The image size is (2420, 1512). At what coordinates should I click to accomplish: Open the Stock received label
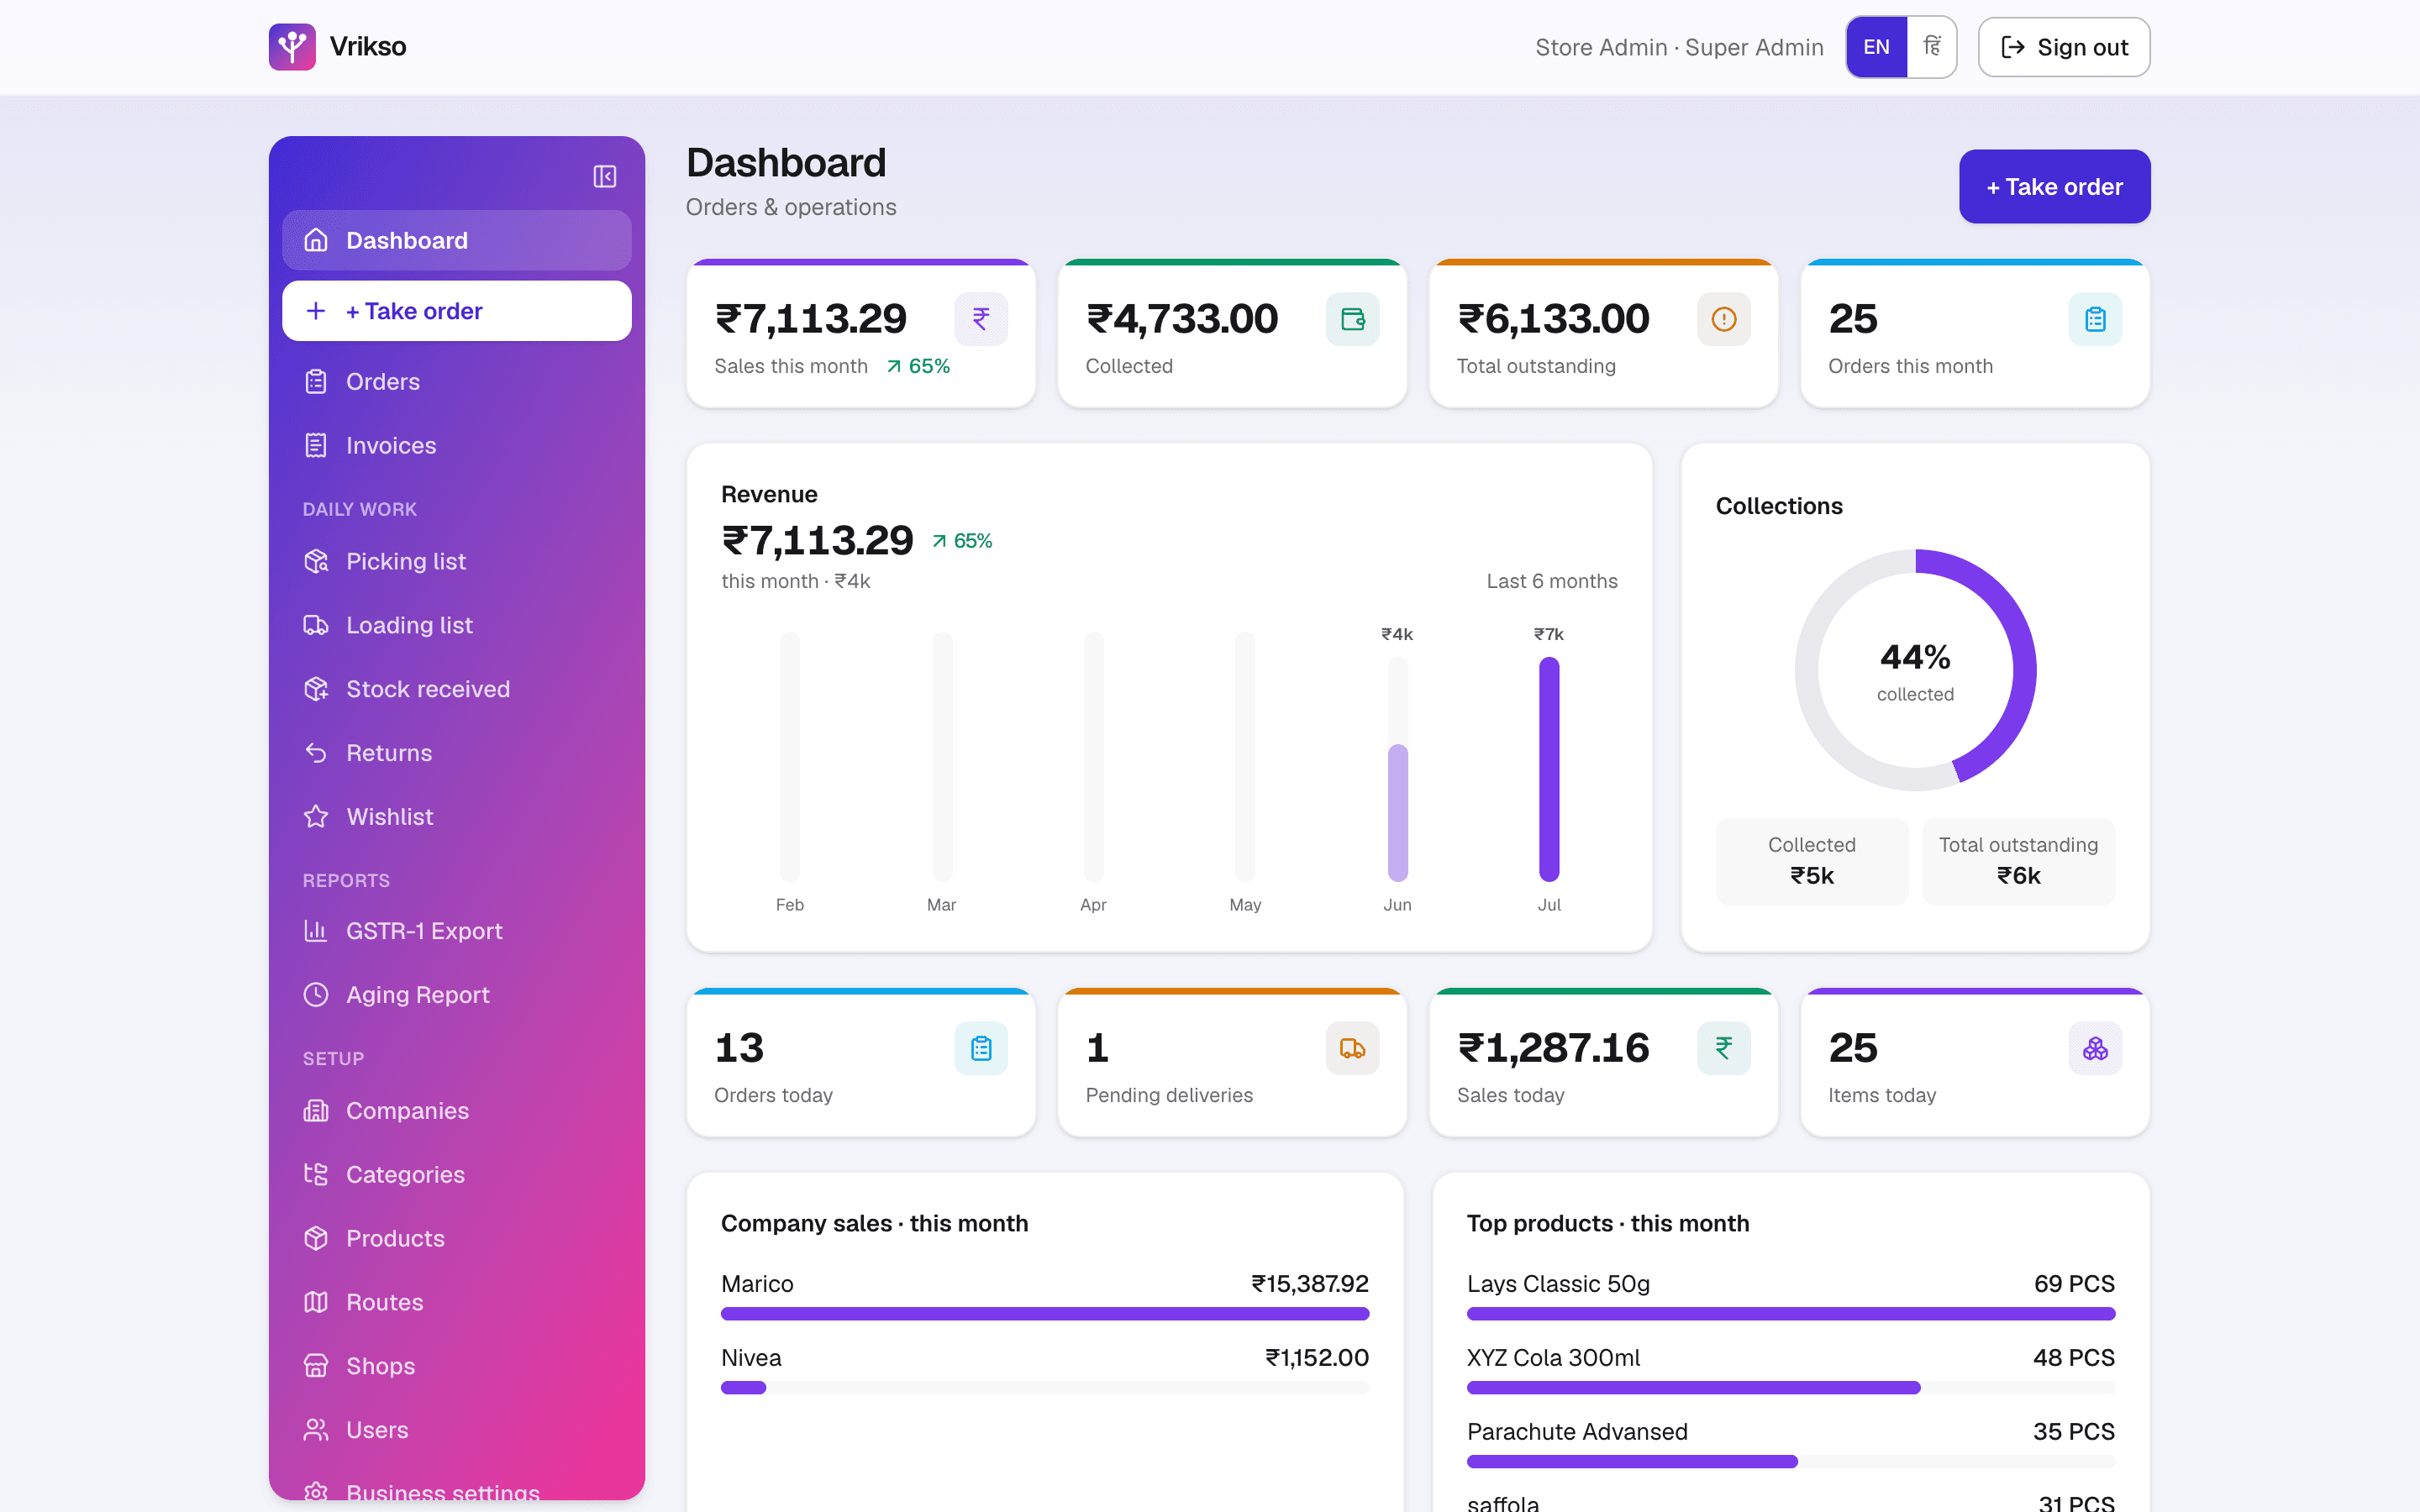coord(428,689)
